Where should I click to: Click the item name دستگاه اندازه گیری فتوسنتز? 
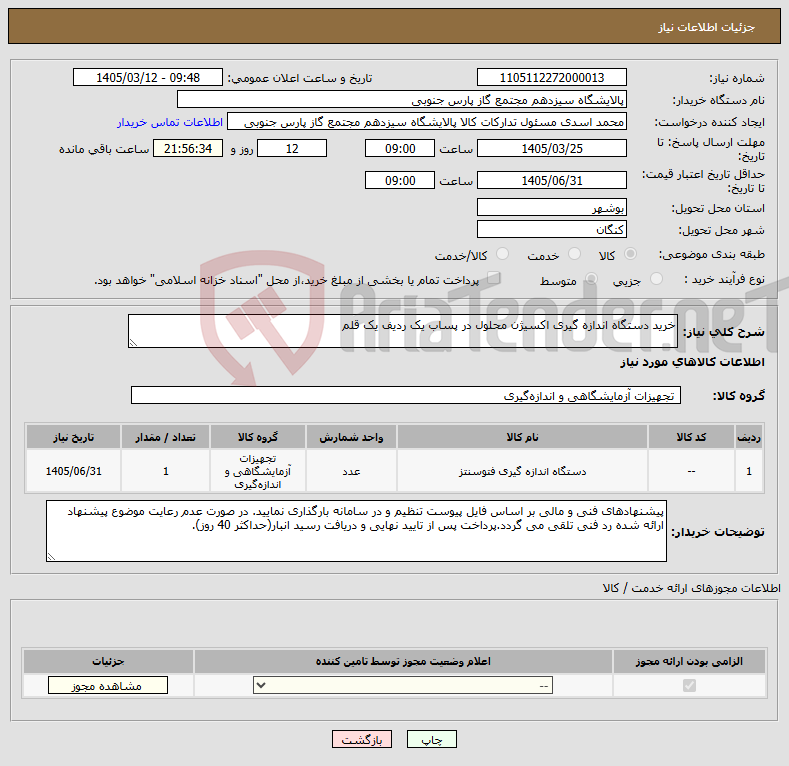[522, 472]
